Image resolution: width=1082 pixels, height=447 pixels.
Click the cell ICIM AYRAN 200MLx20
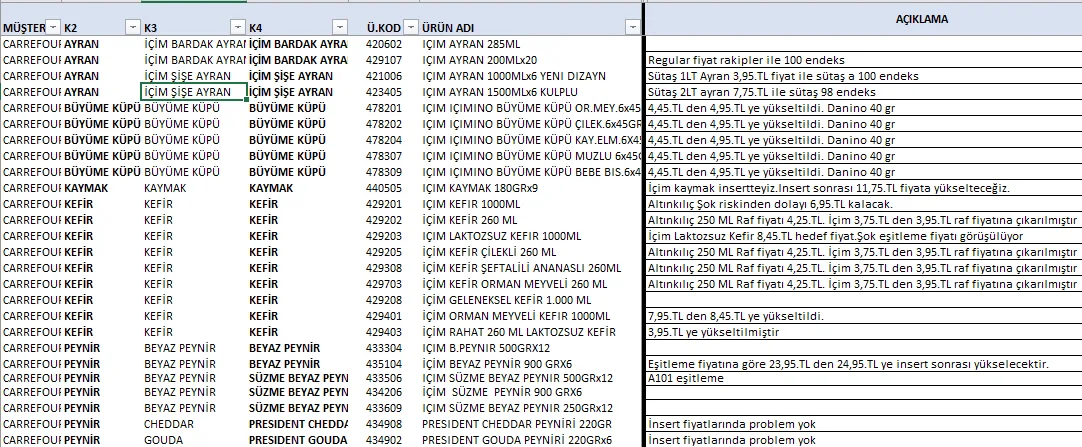pyautogui.click(x=480, y=60)
